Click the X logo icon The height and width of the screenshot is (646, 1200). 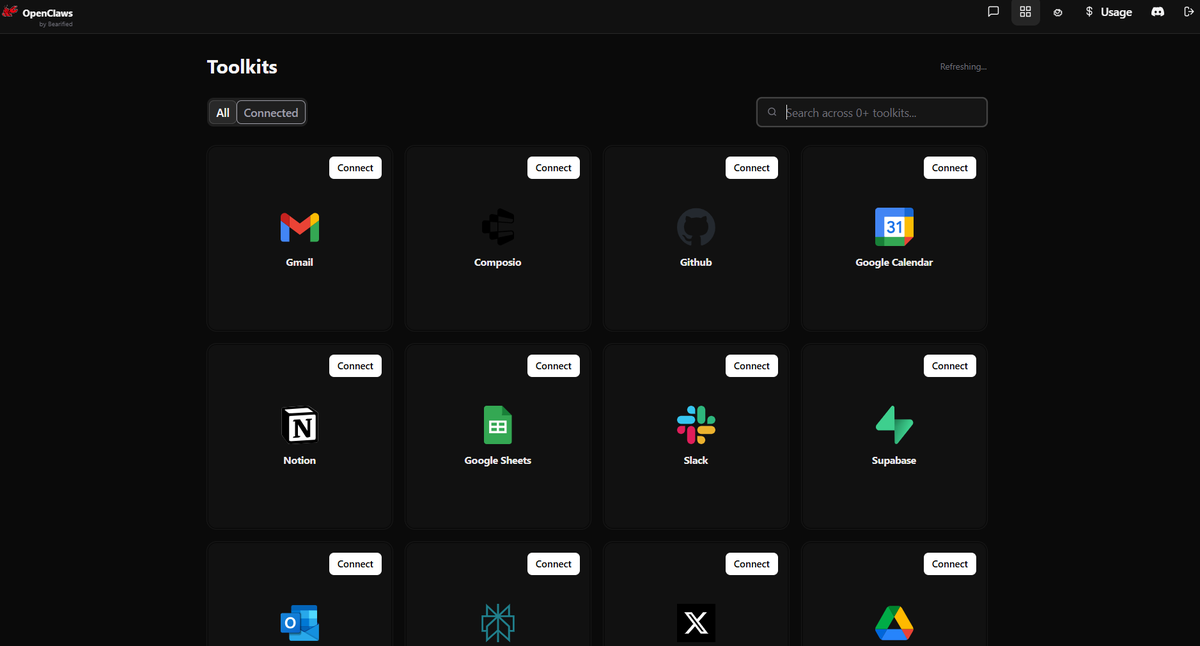[696, 623]
